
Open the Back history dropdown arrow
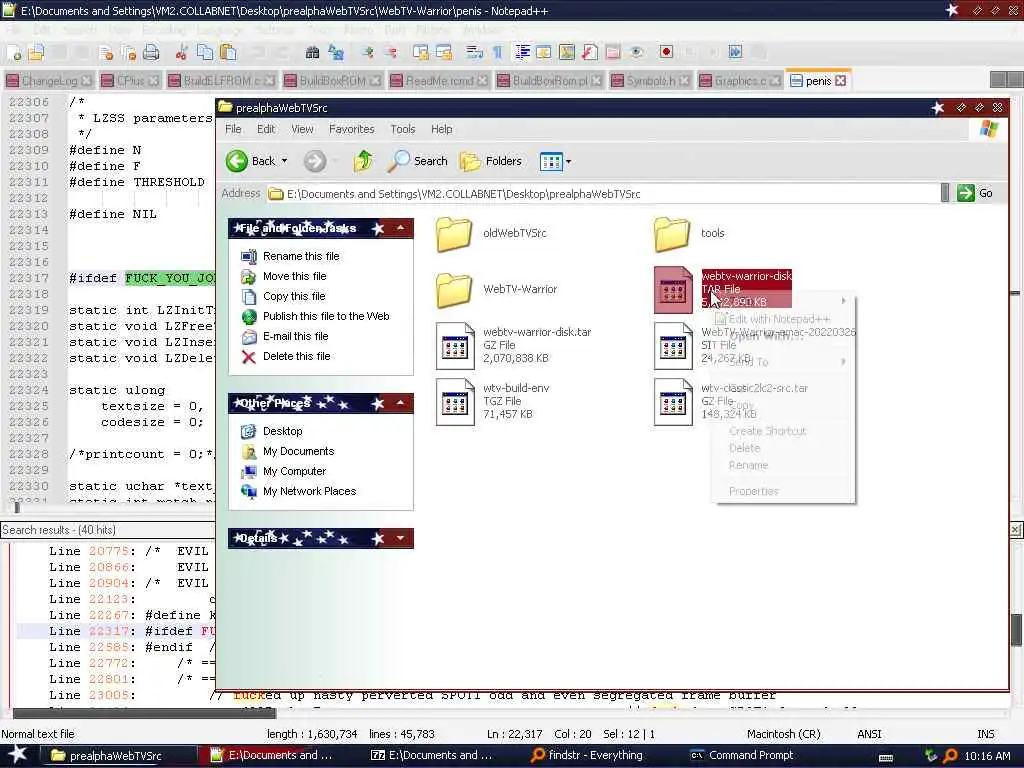click(284, 161)
